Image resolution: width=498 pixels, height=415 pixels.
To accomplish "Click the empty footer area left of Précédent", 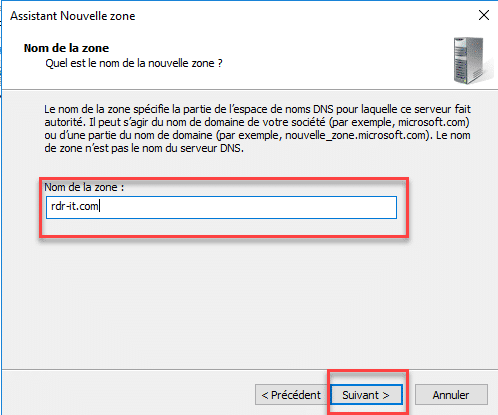I will point(128,393).
